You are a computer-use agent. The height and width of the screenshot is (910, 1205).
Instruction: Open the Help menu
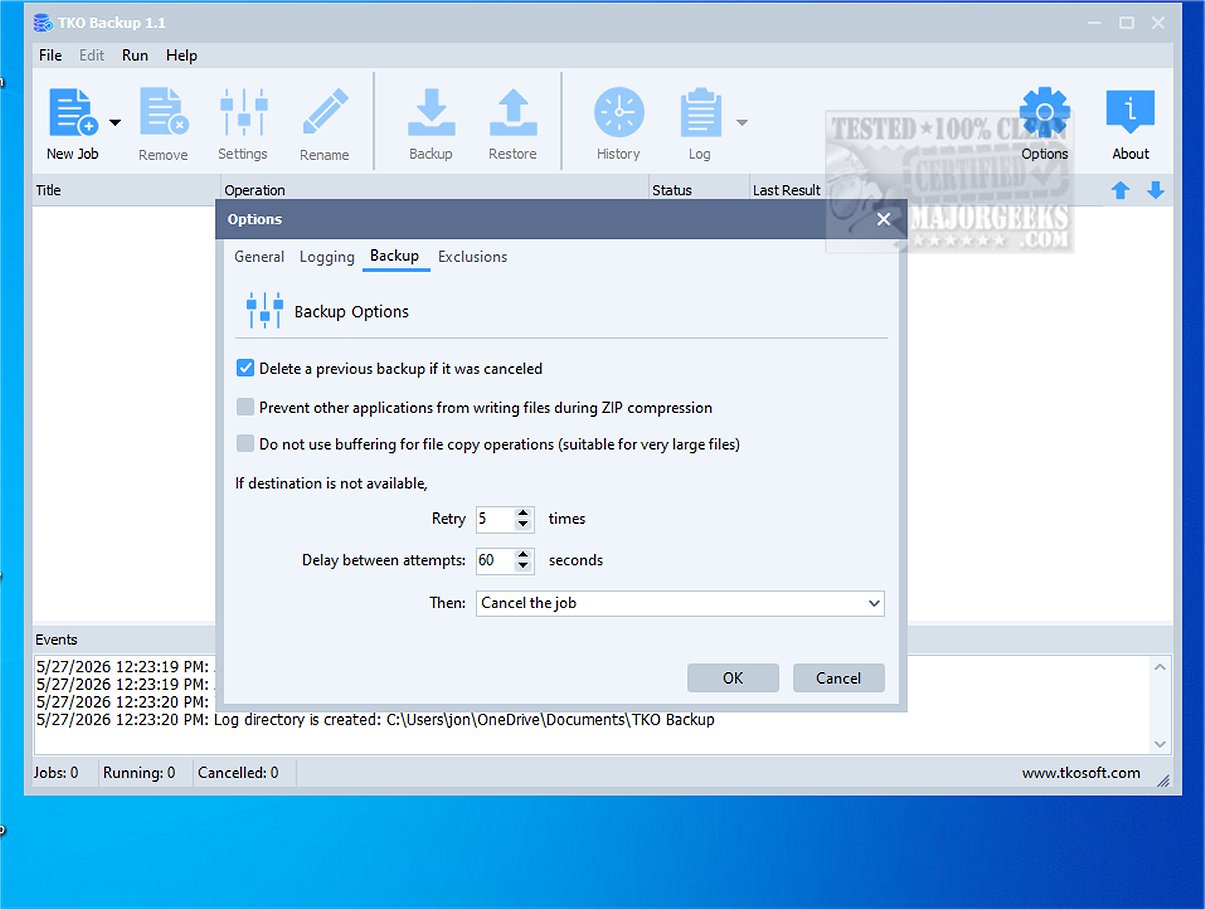pos(182,56)
